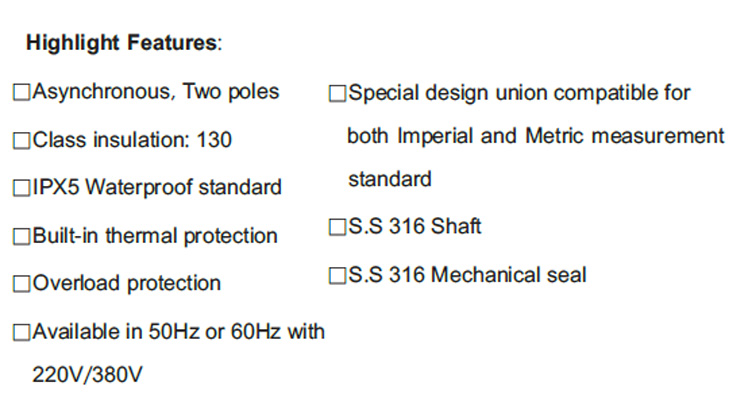The height and width of the screenshot is (417, 750).
Task: Click the S.S 316 Mechanical seal text
Action: tap(467, 274)
